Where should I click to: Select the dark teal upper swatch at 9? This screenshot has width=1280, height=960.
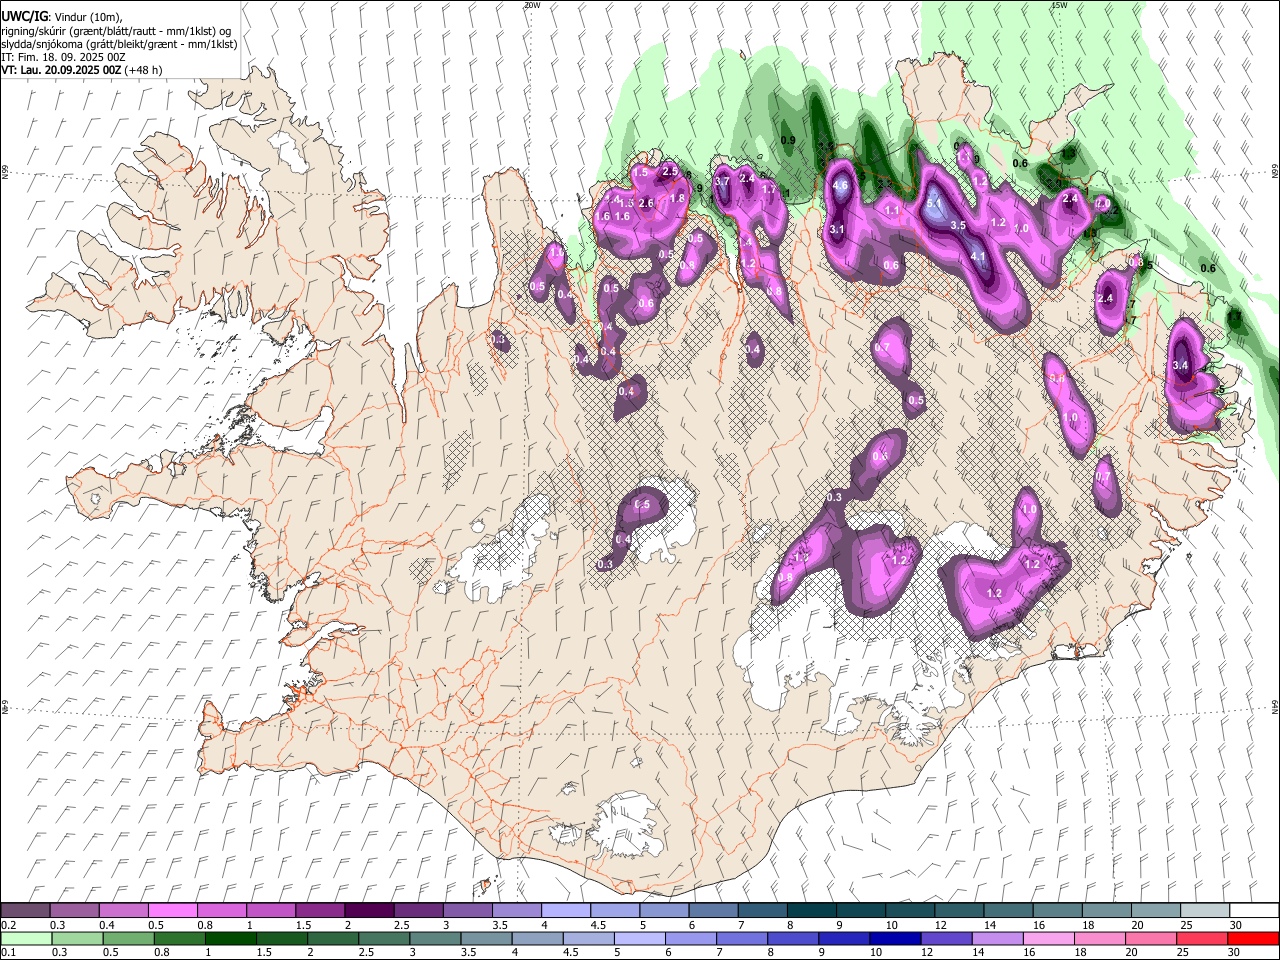pyautogui.click(x=859, y=911)
